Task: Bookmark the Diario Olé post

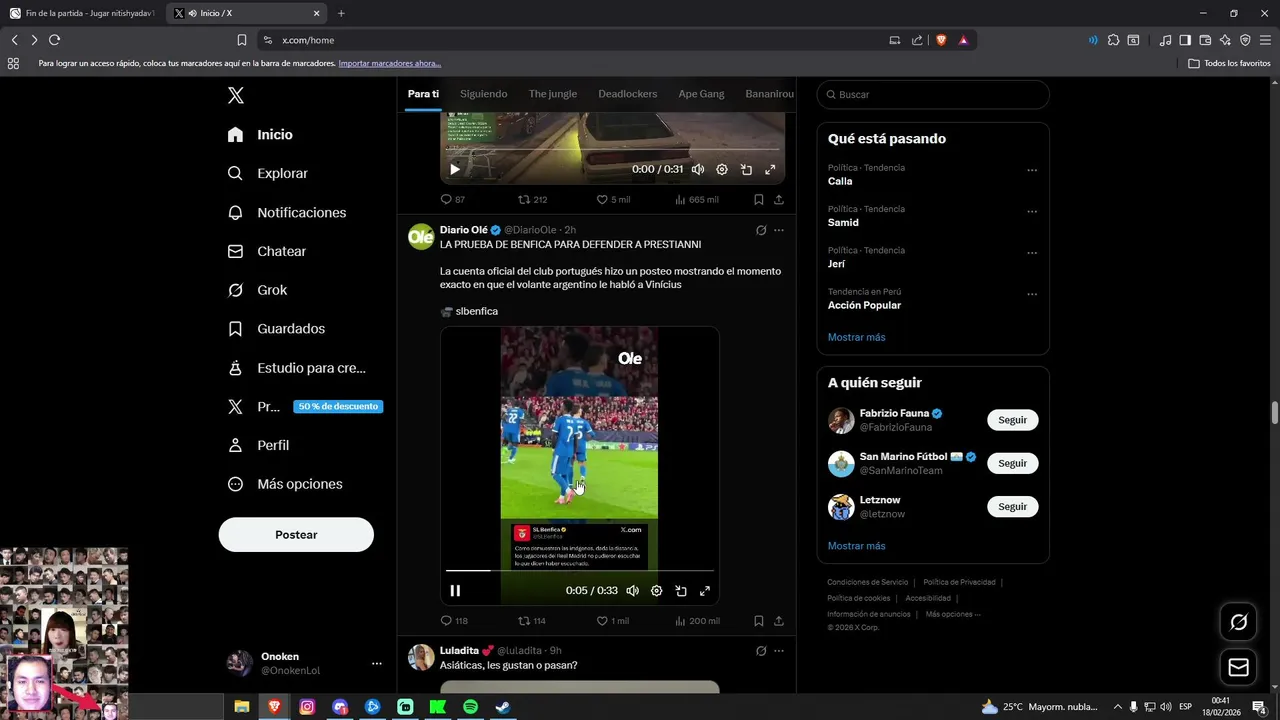Action: pos(759,621)
